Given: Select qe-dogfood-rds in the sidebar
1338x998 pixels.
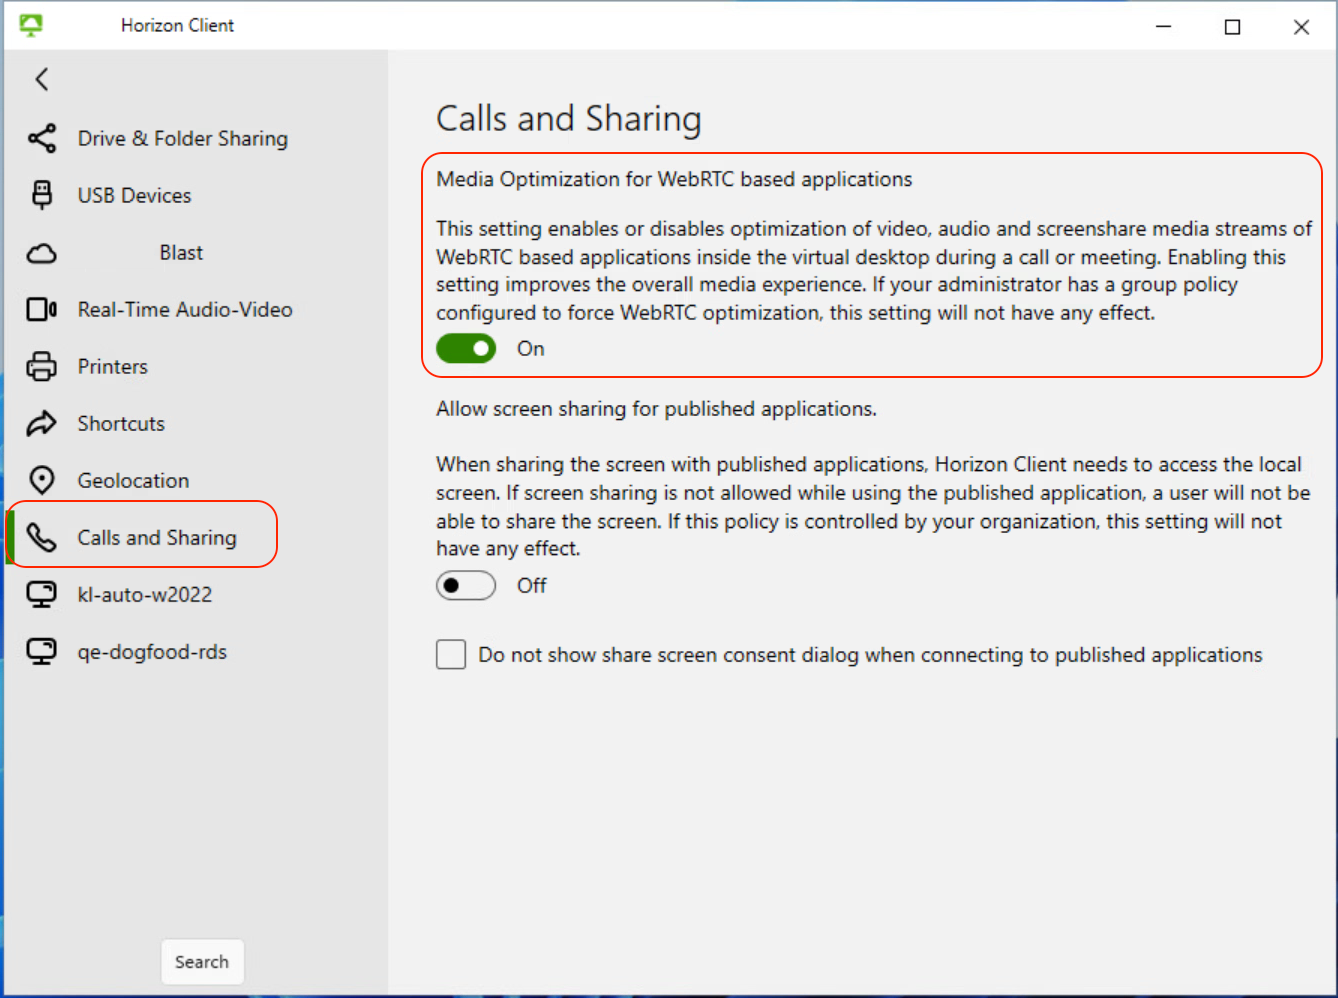Looking at the screenshot, I should (152, 652).
